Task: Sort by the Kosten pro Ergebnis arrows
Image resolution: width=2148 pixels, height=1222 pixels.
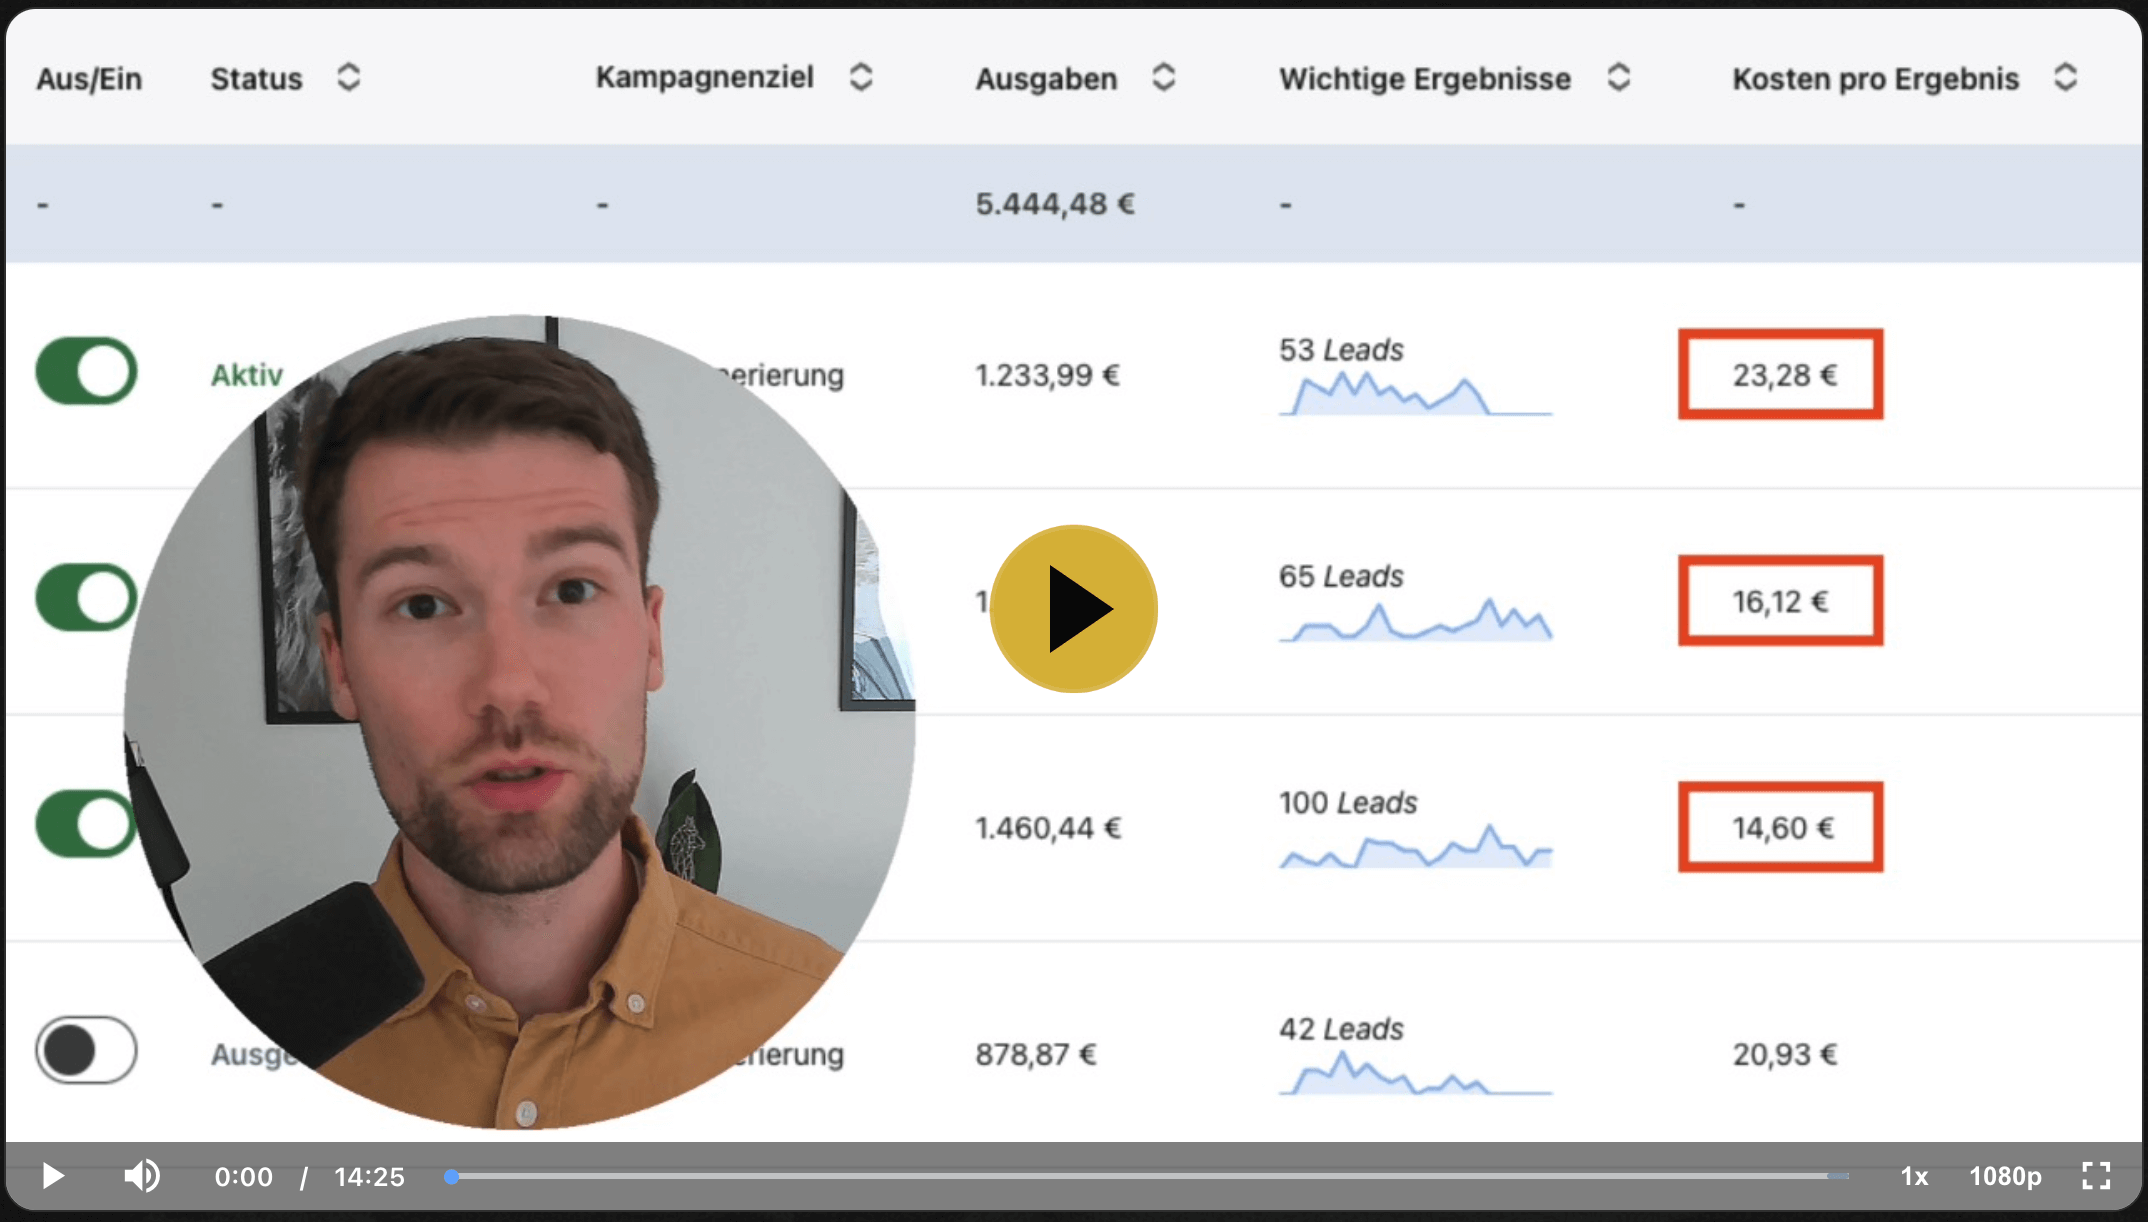Action: pyautogui.click(x=2066, y=77)
